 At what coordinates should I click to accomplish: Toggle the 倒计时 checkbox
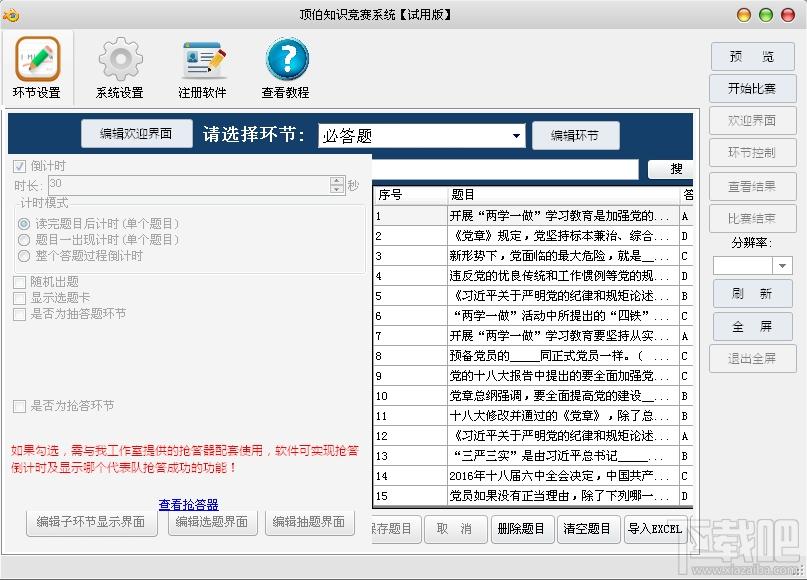[x=20, y=166]
